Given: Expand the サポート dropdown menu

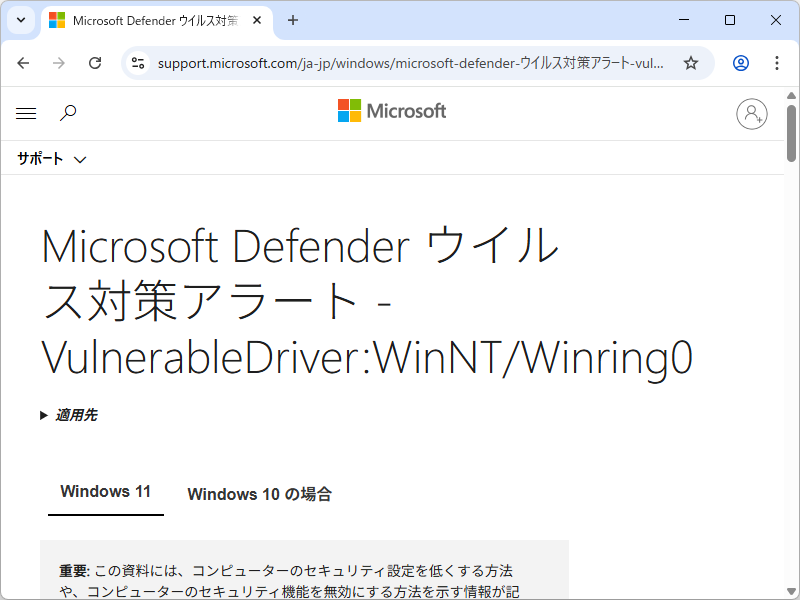Looking at the screenshot, I should [x=47, y=158].
